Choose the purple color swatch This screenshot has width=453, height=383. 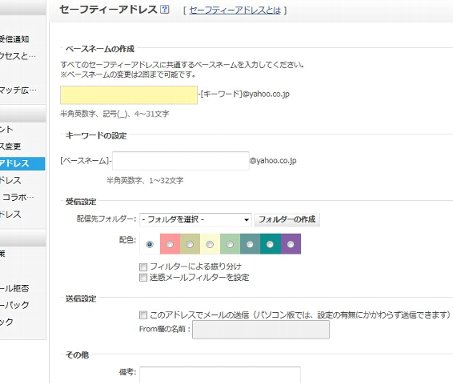coord(291,244)
